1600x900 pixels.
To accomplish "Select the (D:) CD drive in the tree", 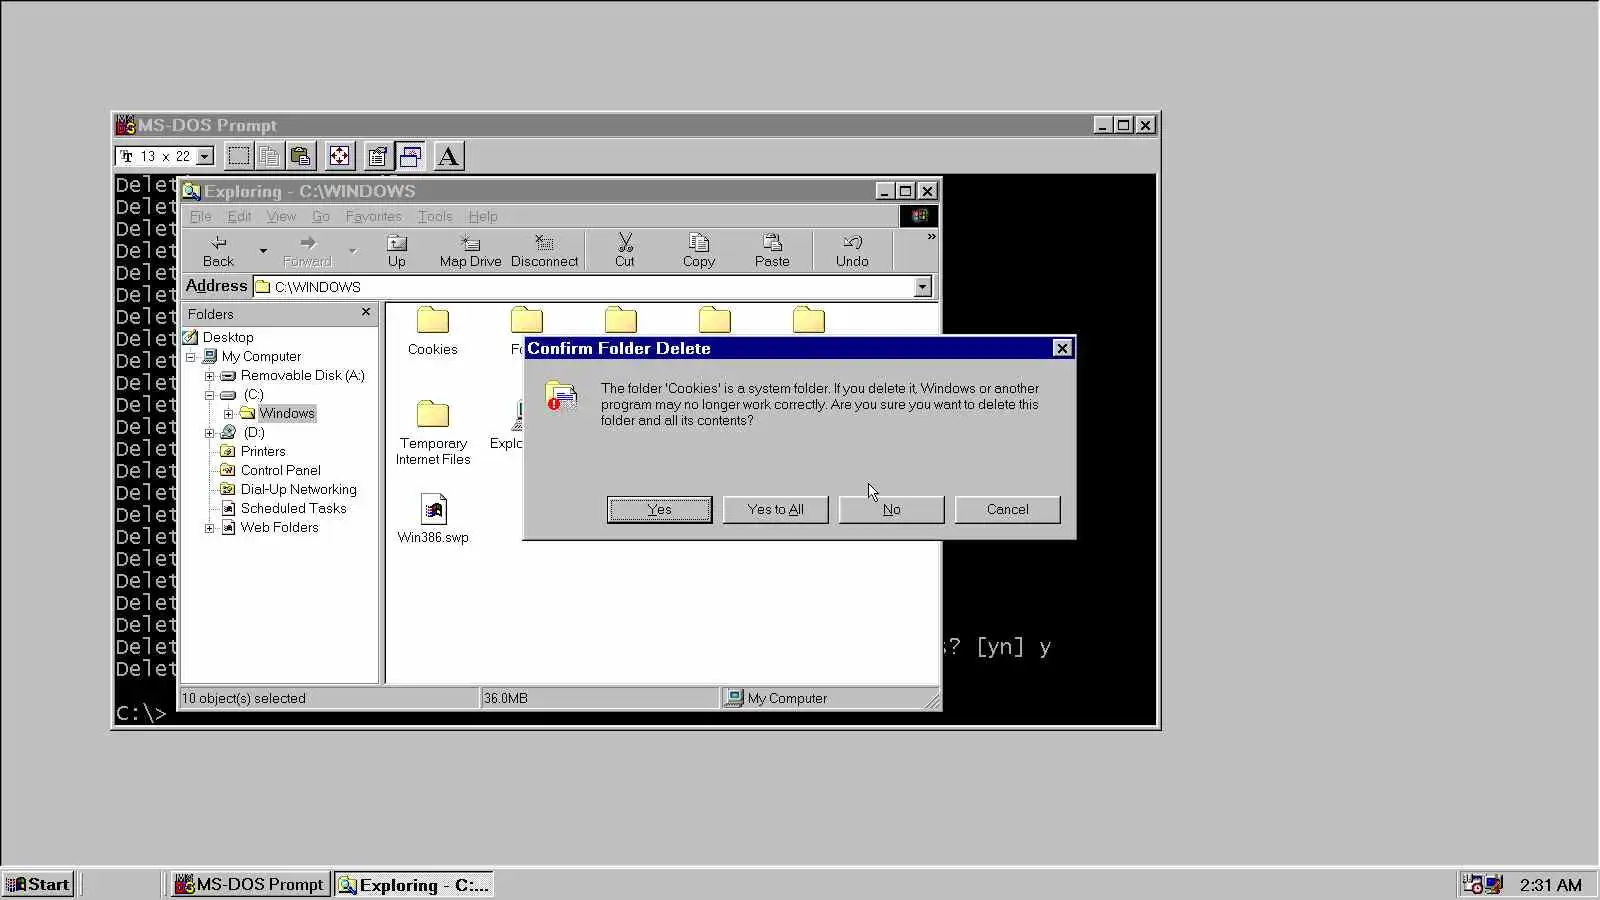I will pyautogui.click(x=254, y=432).
